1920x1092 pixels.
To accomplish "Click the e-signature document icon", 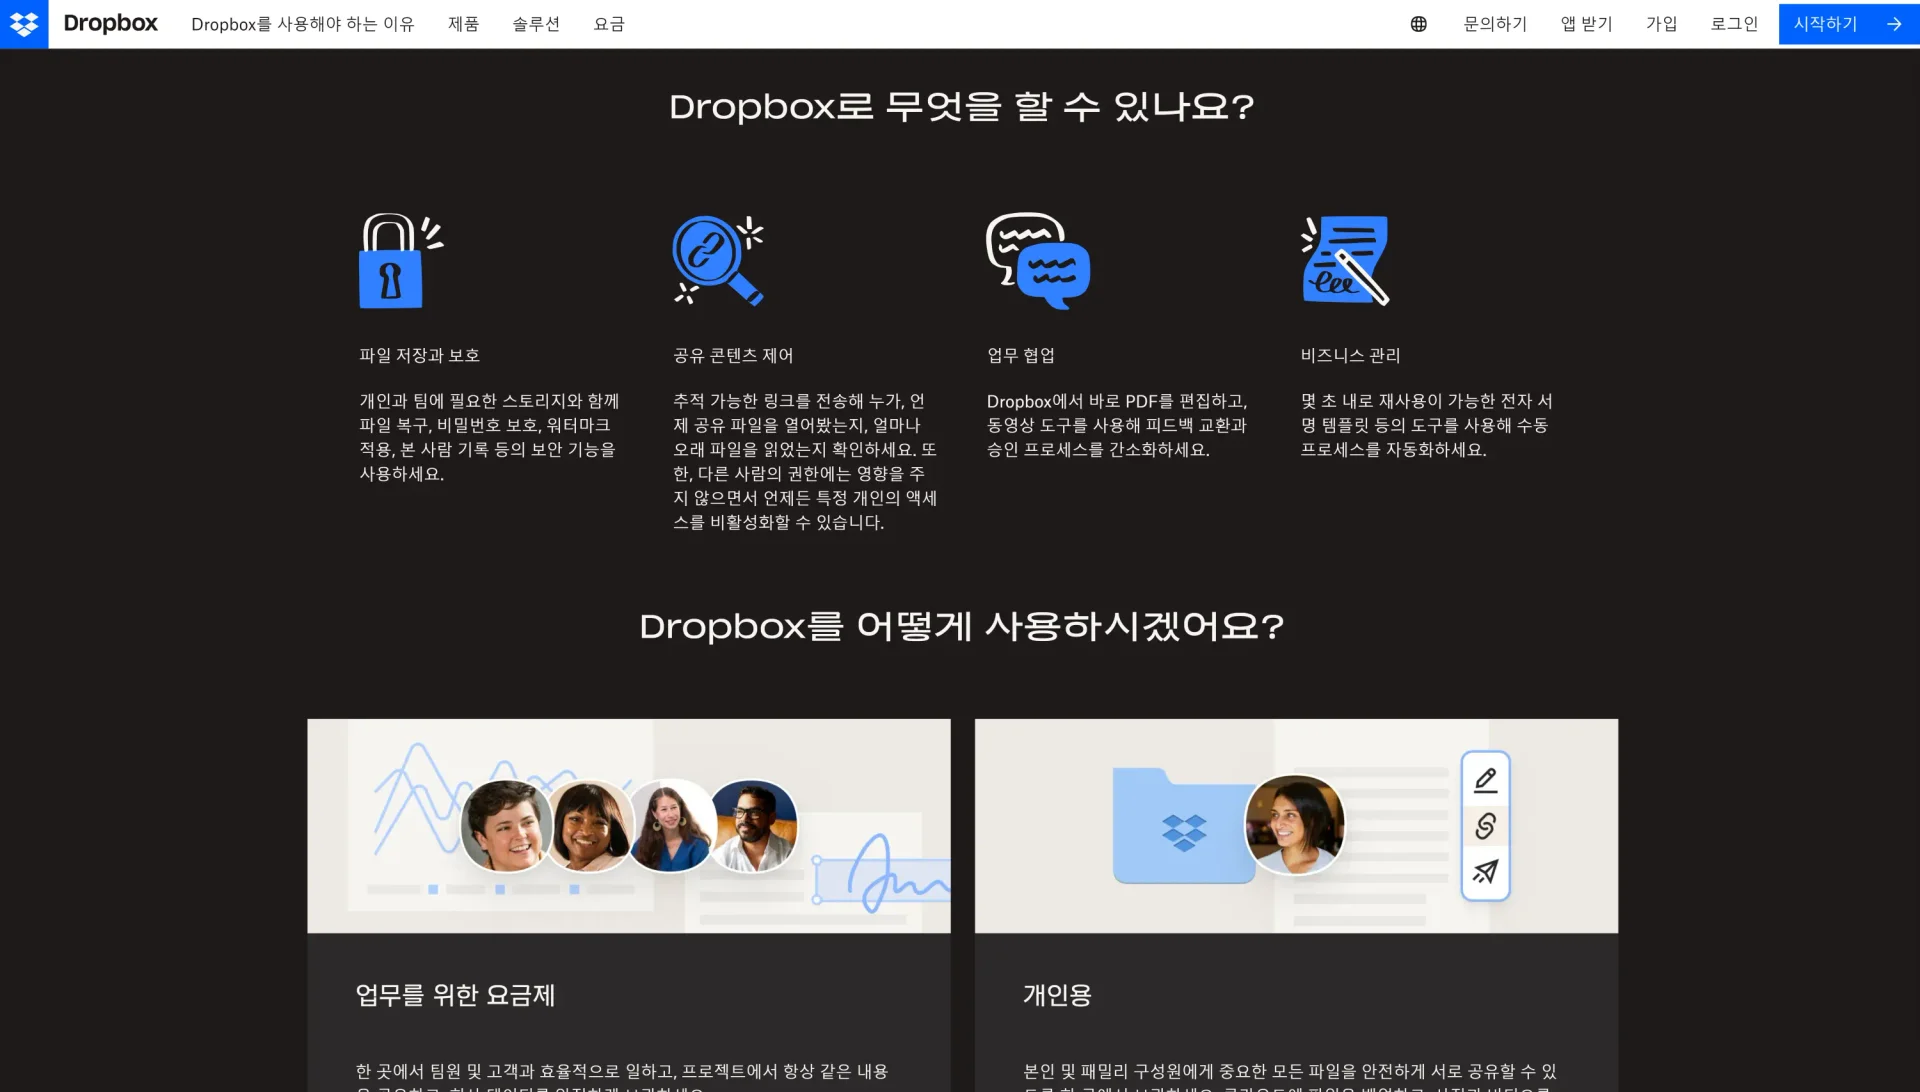I will coord(1346,261).
